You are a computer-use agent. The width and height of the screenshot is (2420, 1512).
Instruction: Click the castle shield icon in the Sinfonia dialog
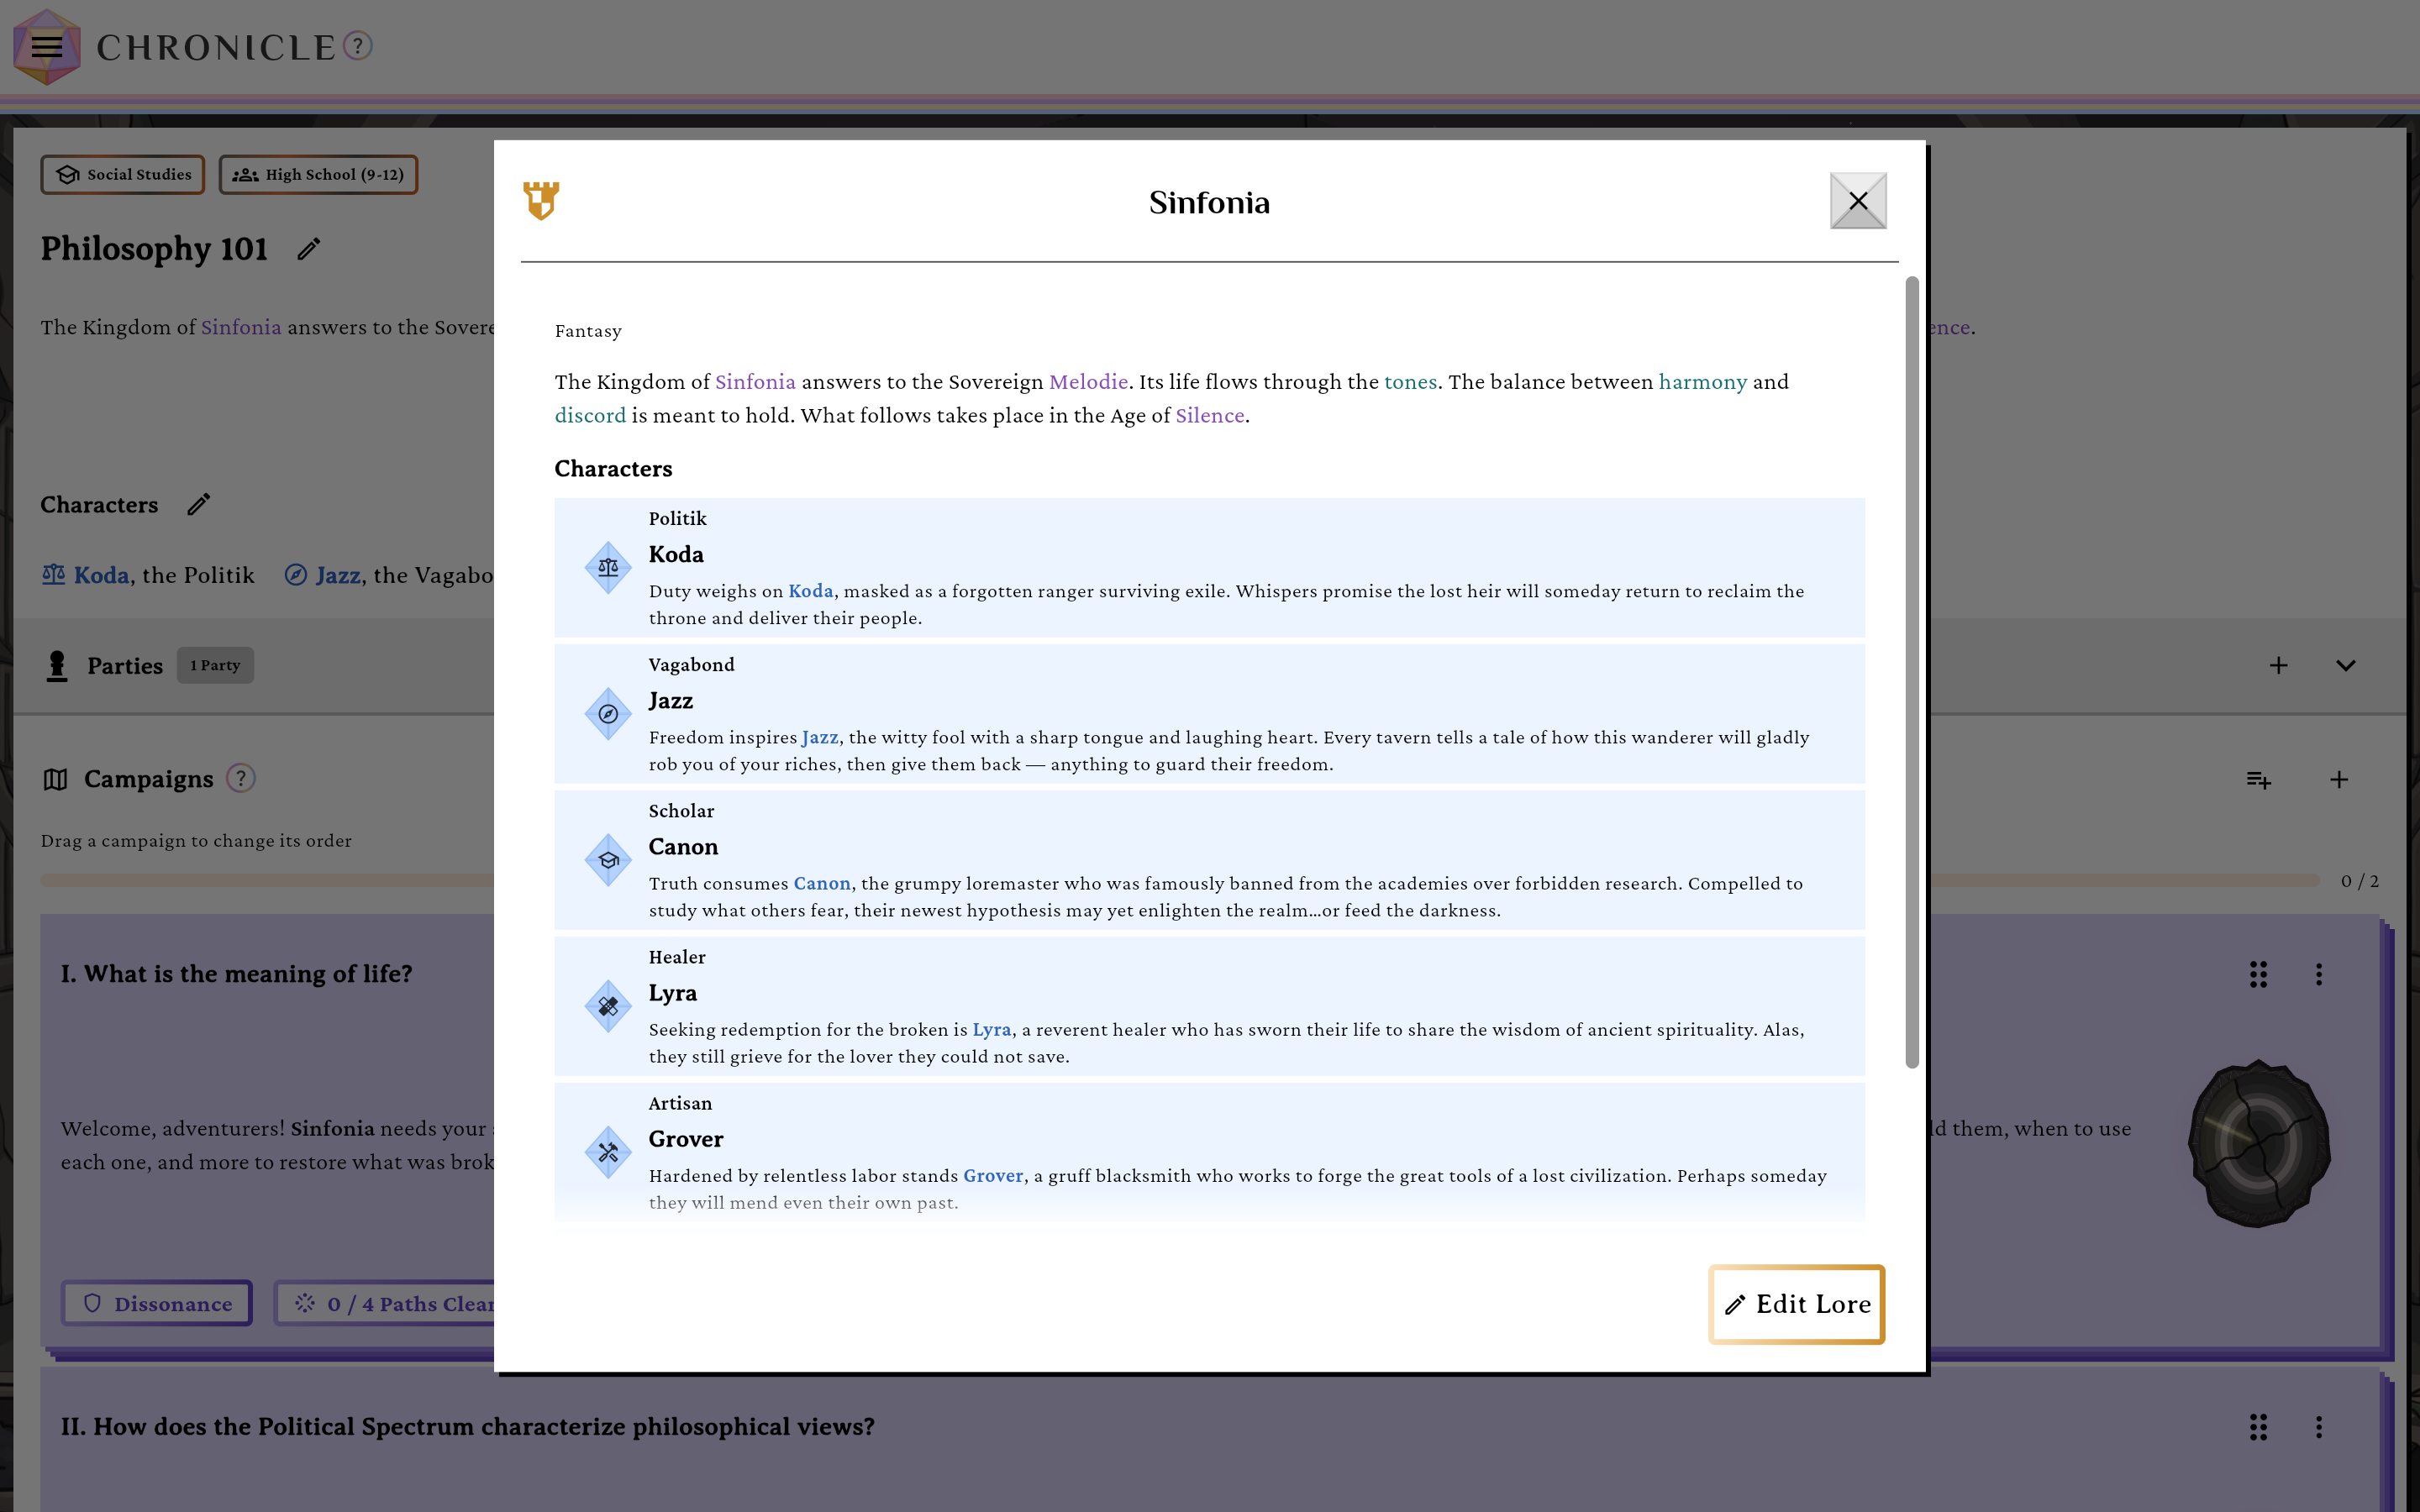(x=541, y=201)
